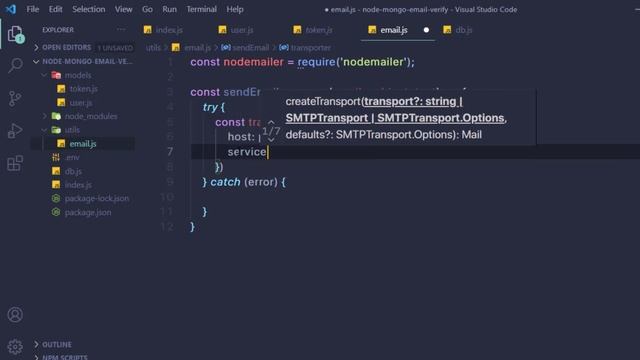Open the Help menu

tap(235, 9)
